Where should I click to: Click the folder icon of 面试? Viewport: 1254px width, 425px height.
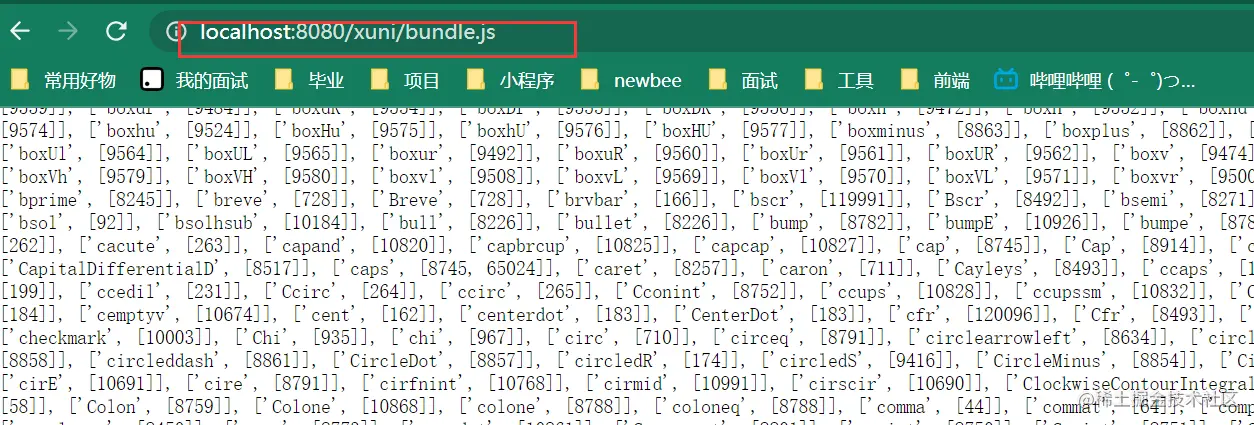tap(718, 80)
